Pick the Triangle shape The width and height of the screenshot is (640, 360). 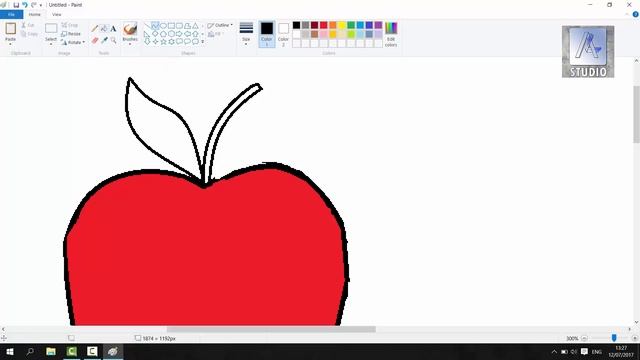196,26
